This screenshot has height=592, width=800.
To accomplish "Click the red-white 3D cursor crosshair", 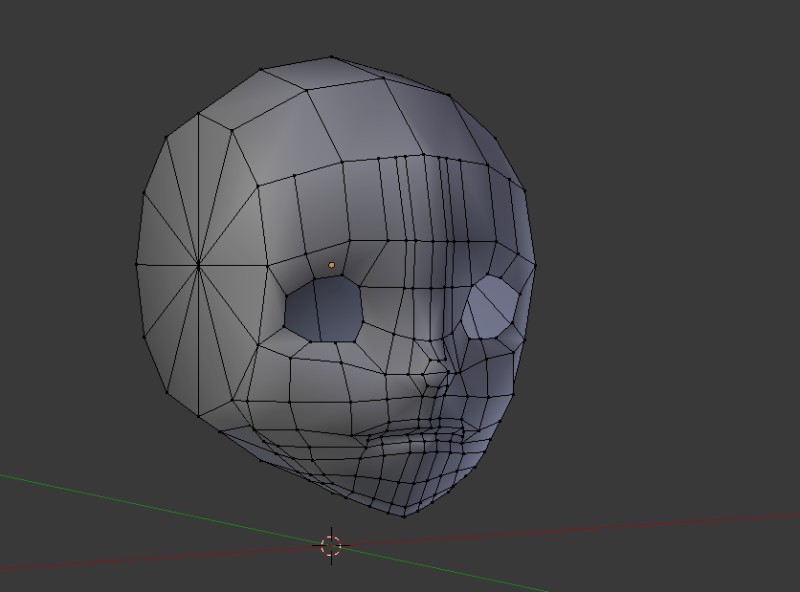I will coord(332,545).
